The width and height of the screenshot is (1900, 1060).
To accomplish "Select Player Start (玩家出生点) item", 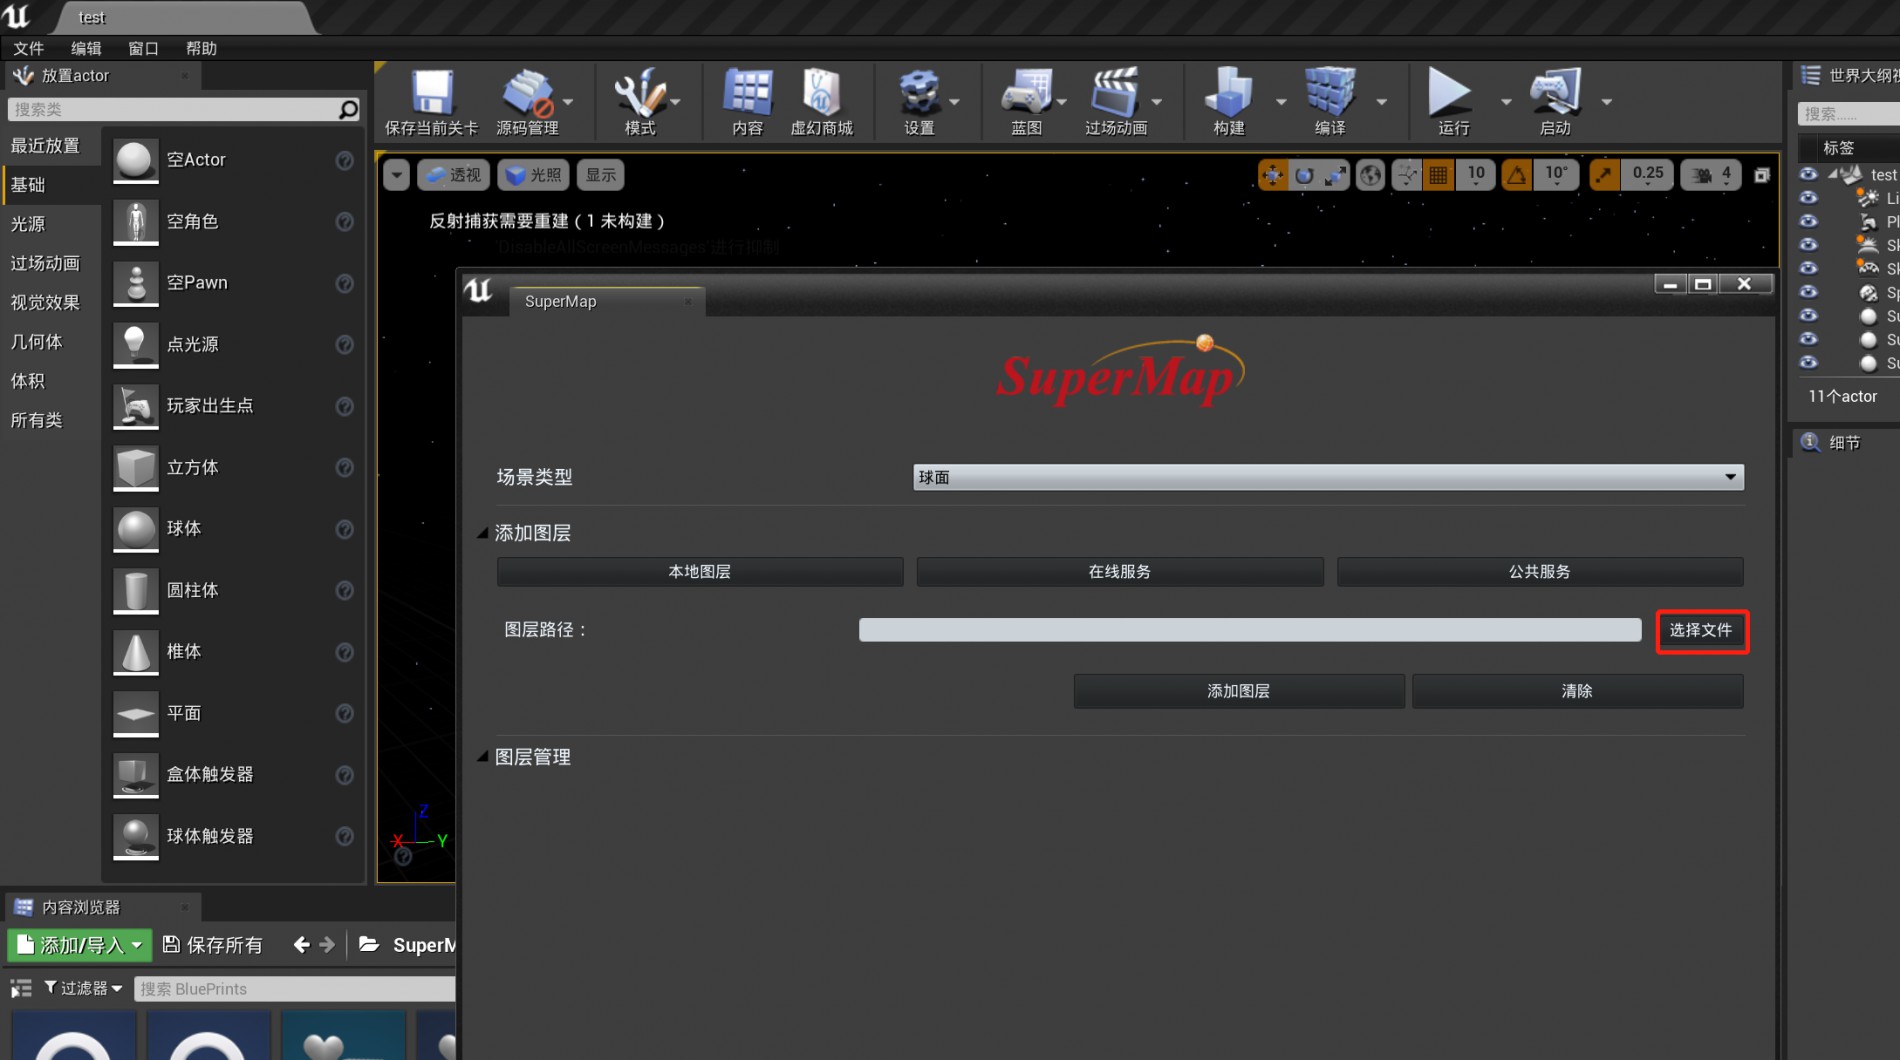I will click(233, 406).
